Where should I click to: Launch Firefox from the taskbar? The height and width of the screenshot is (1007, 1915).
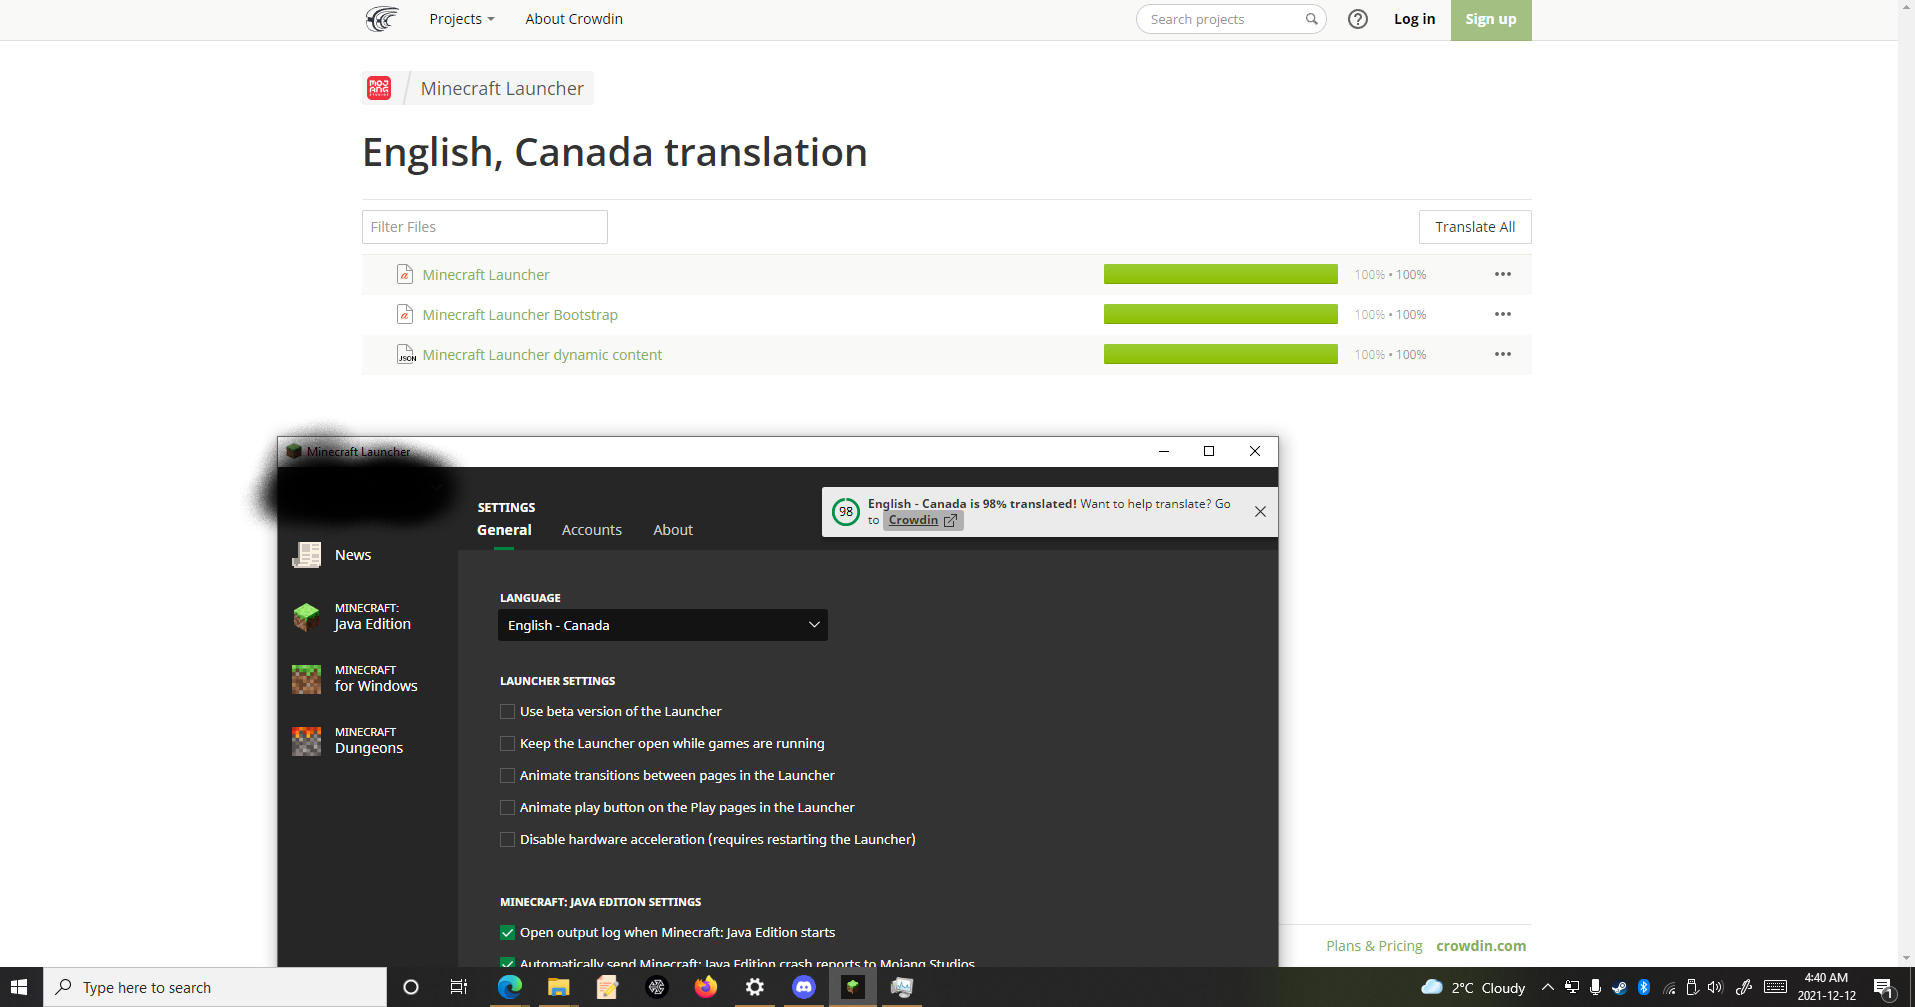coord(706,987)
